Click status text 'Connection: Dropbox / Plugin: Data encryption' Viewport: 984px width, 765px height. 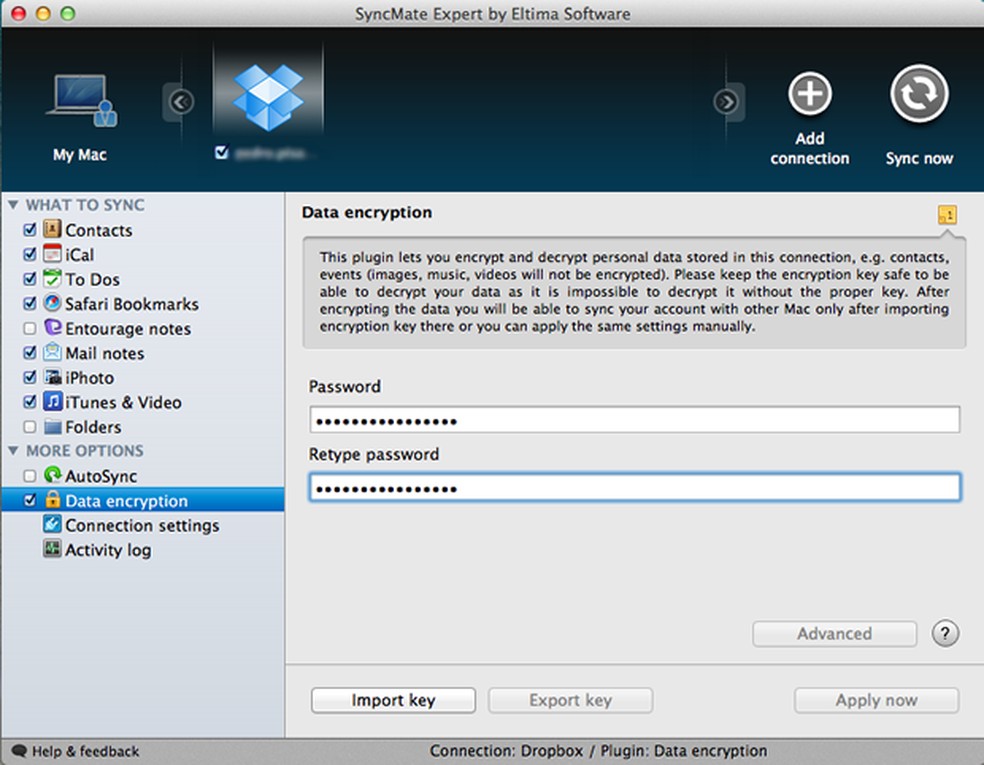(598, 751)
